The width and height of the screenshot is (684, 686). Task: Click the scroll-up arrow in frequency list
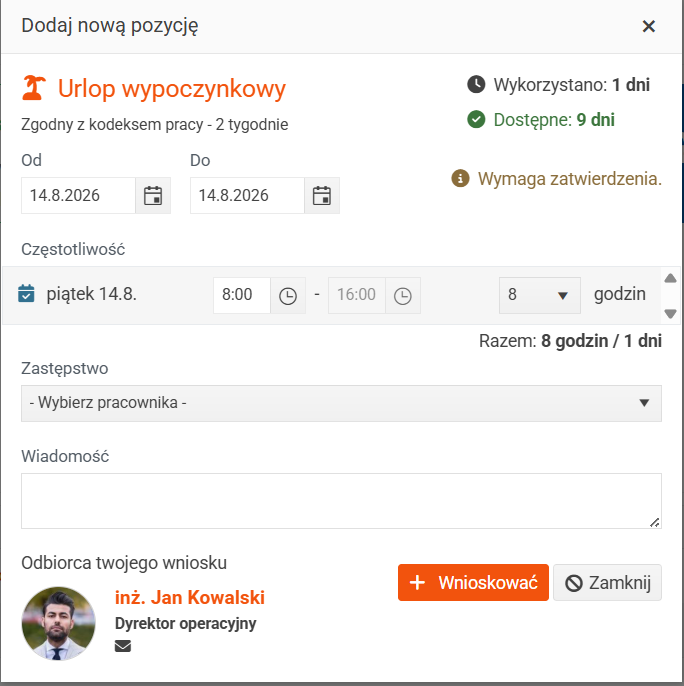pyautogui.click(x=670, y=278)
